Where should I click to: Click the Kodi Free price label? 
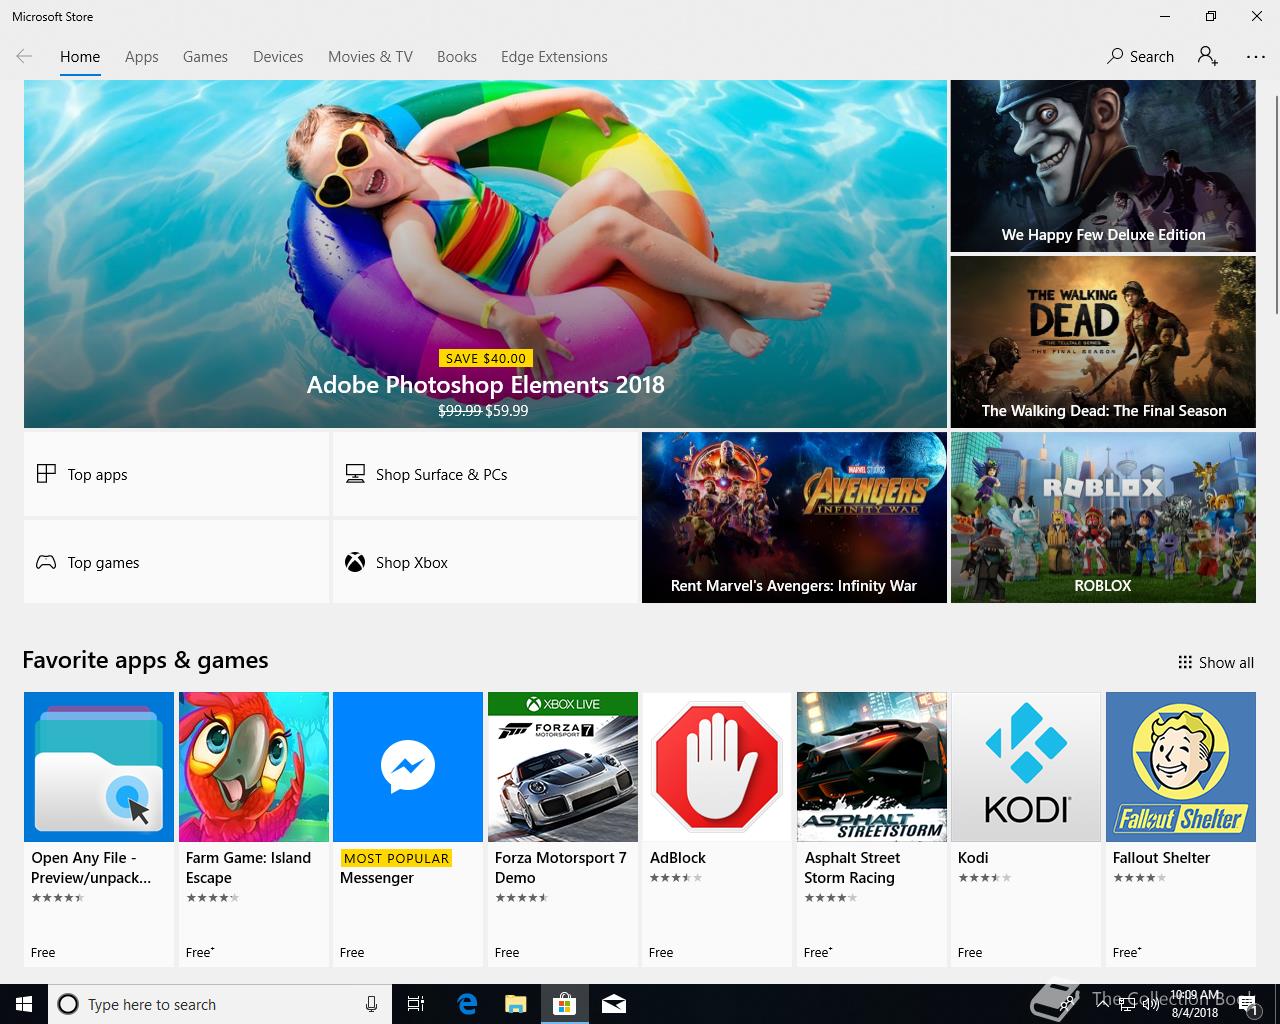click(970, 952)
